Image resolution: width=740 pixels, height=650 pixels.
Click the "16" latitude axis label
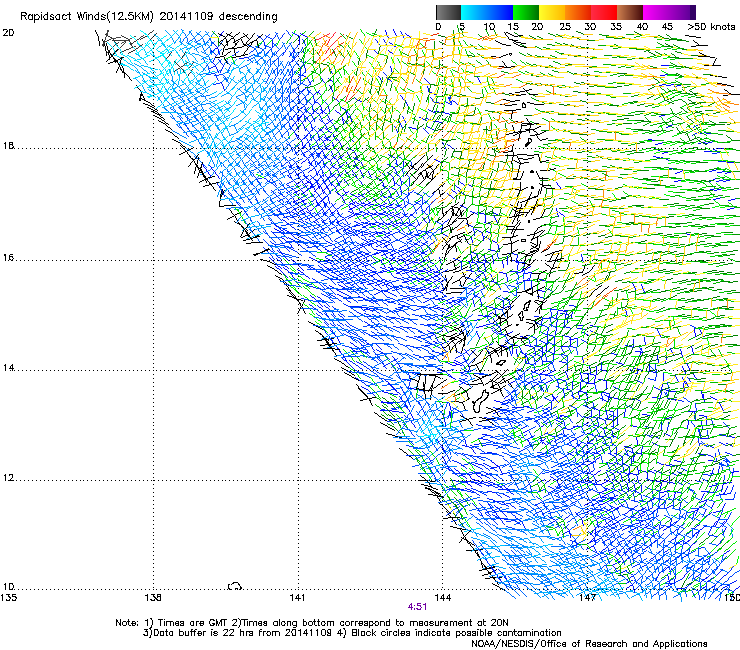8,258
